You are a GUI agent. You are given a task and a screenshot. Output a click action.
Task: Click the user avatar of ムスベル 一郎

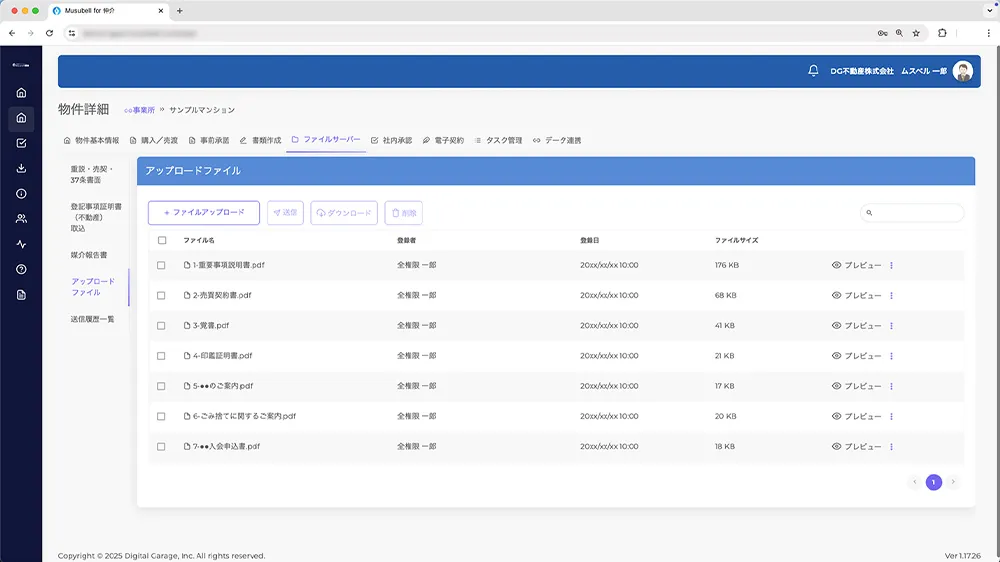tap(962, 71)
